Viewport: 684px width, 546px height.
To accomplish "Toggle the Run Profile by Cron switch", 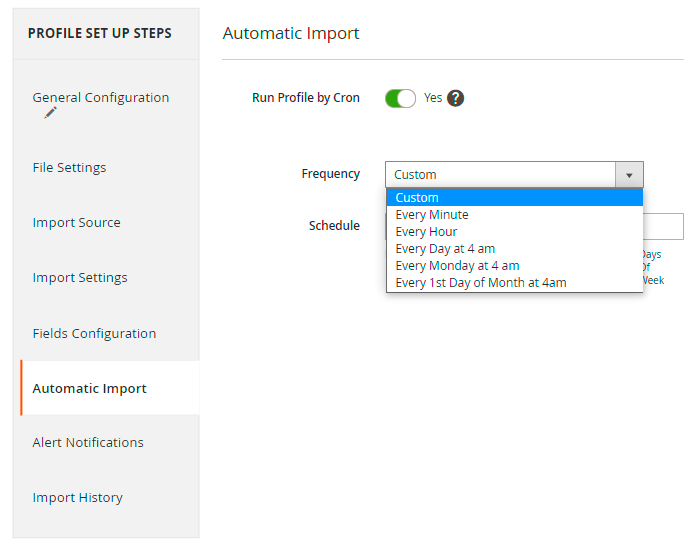I will click(x=400, y=98).
